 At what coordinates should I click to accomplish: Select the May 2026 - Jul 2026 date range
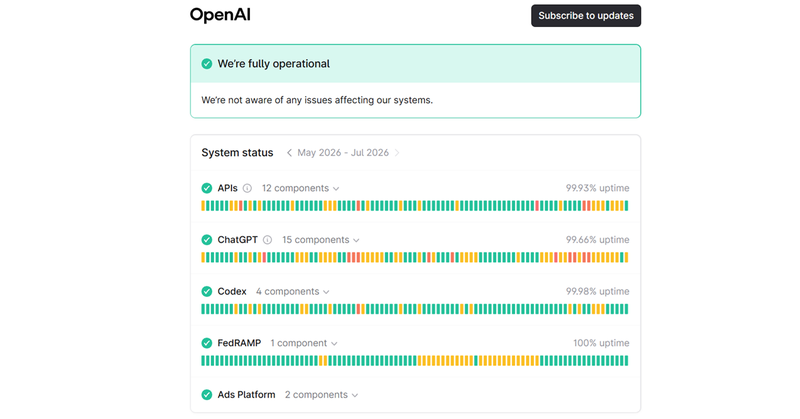click(x=343, y=153)
